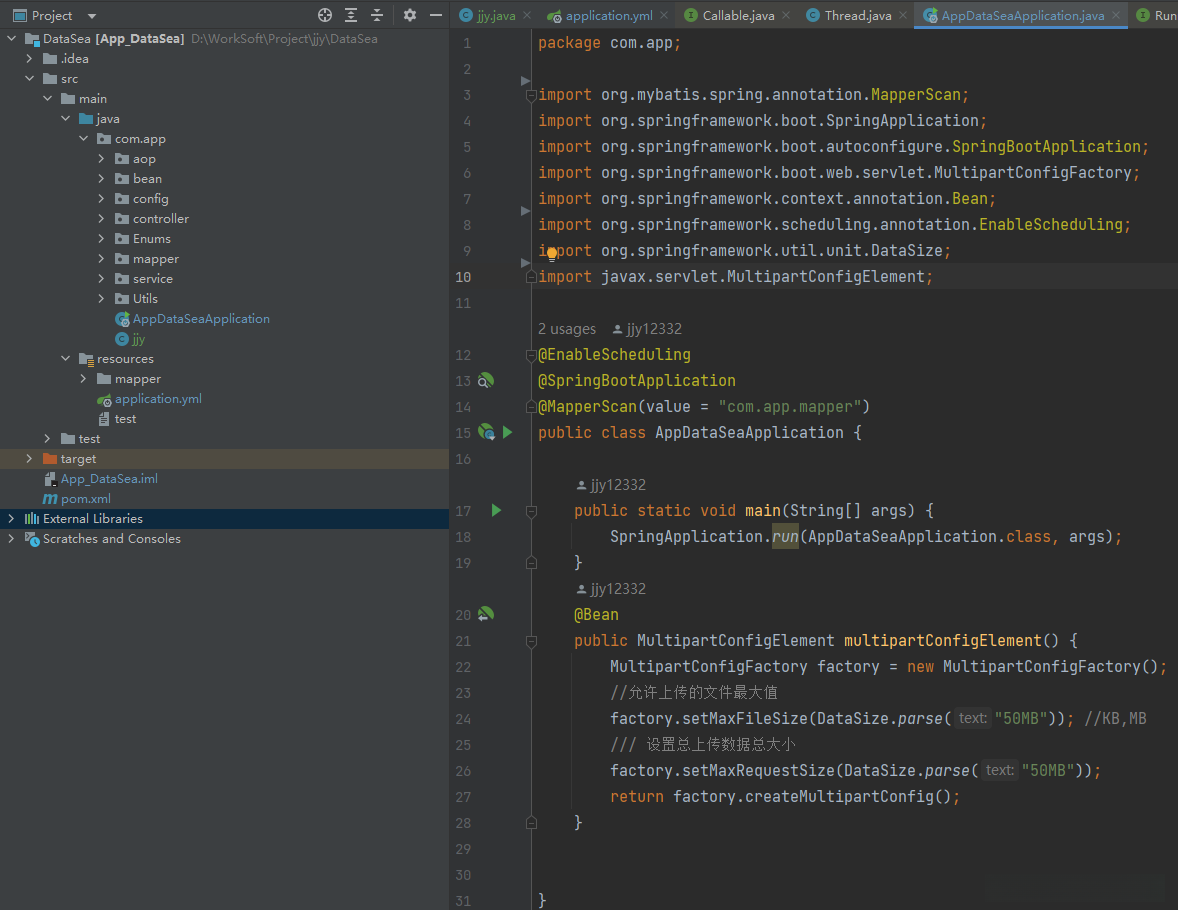Open the Project view dropdown
This screenshot has width=1178, height=910.
point(92,16)
